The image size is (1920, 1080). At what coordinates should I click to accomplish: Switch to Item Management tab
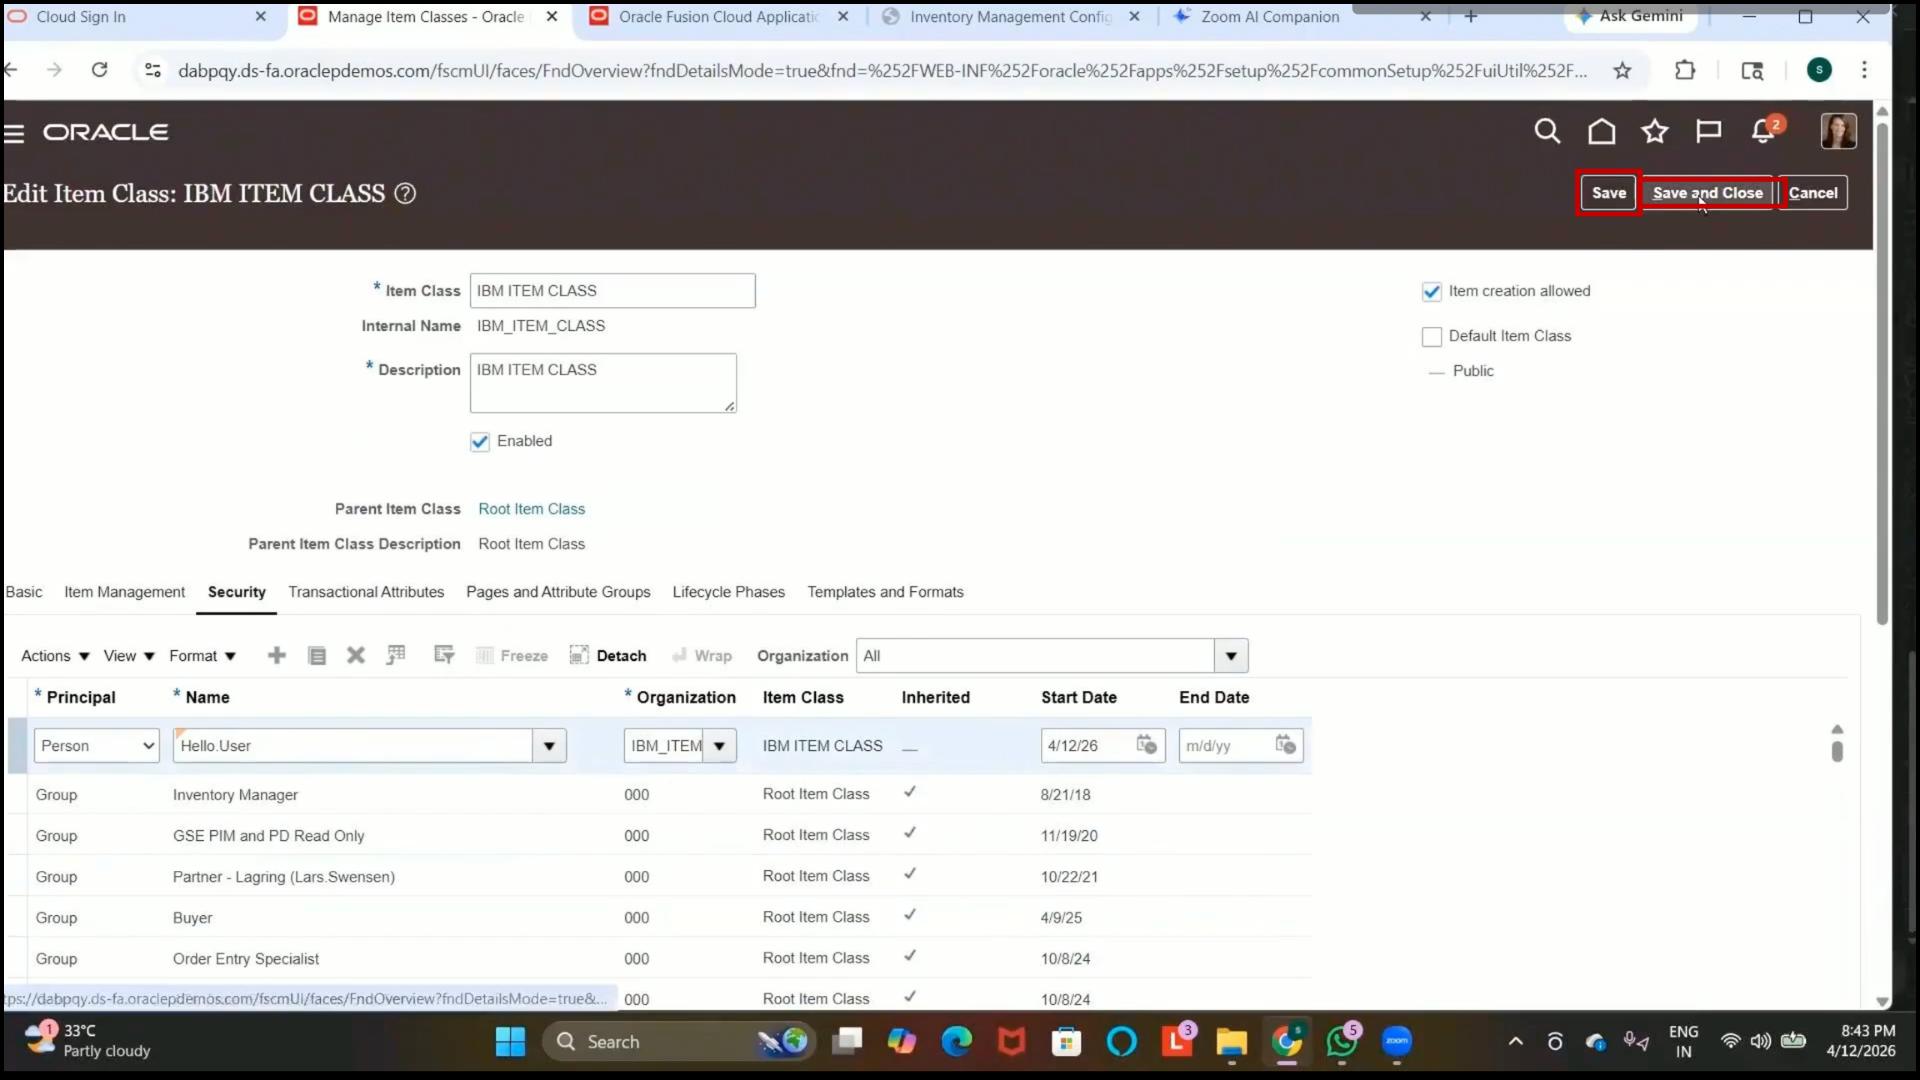[125, 592]
